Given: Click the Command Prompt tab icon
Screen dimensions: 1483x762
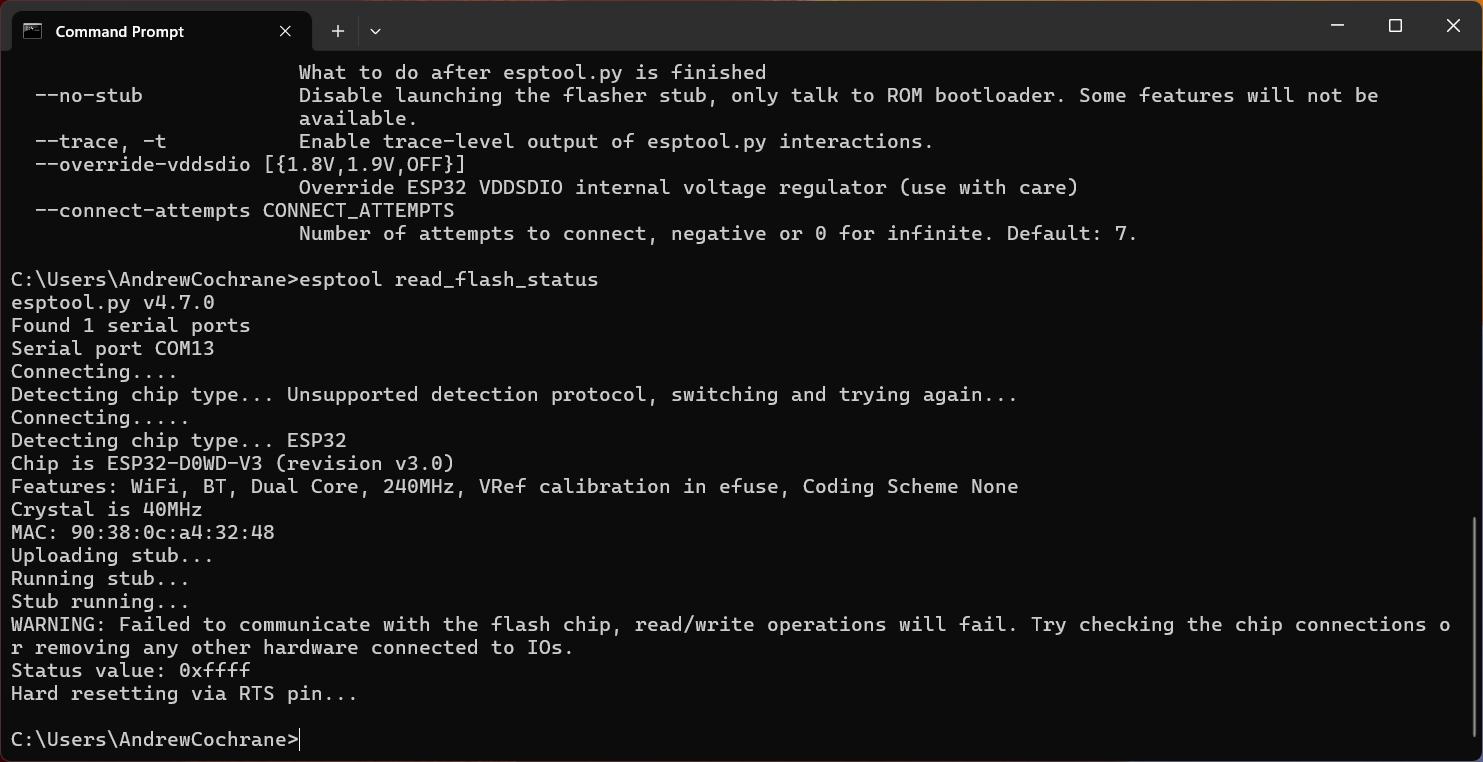Looking at the screenshot, I should click(32, 31).
